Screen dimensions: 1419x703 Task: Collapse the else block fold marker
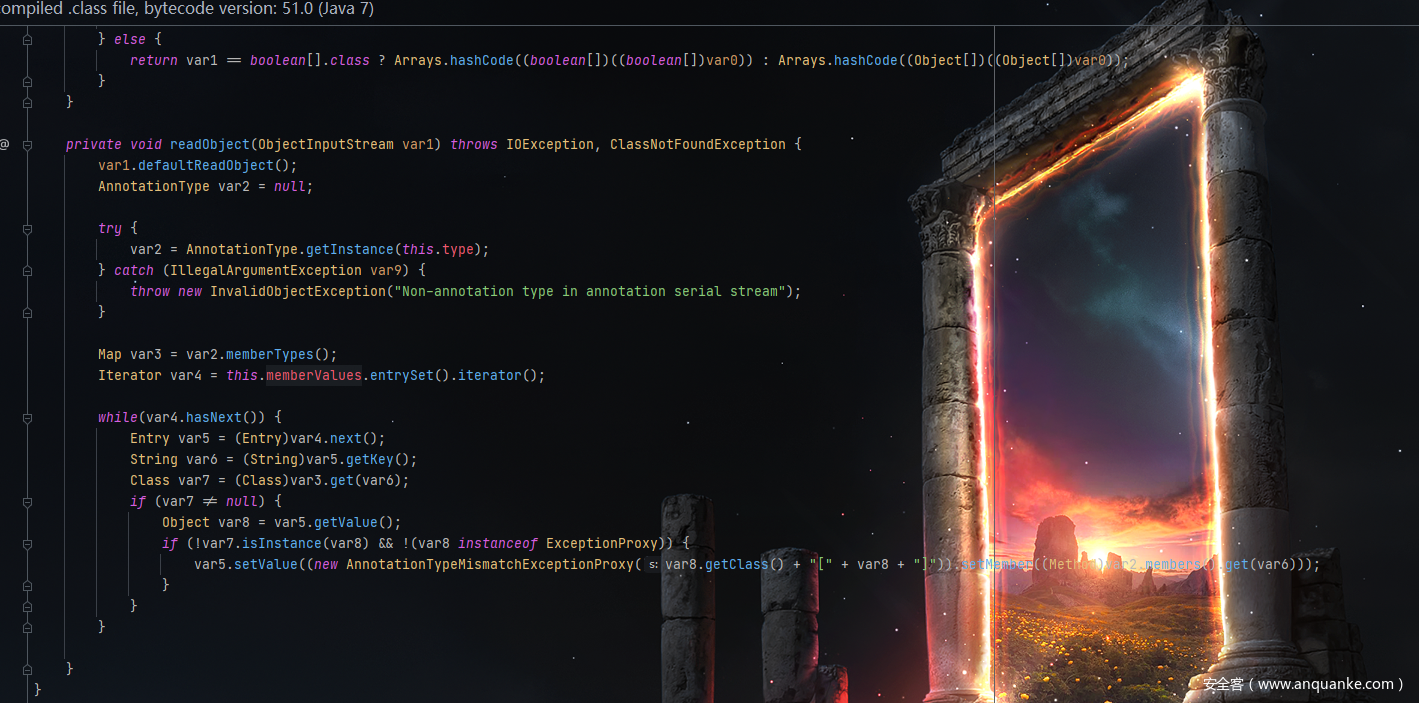click(x=27, y=39)
